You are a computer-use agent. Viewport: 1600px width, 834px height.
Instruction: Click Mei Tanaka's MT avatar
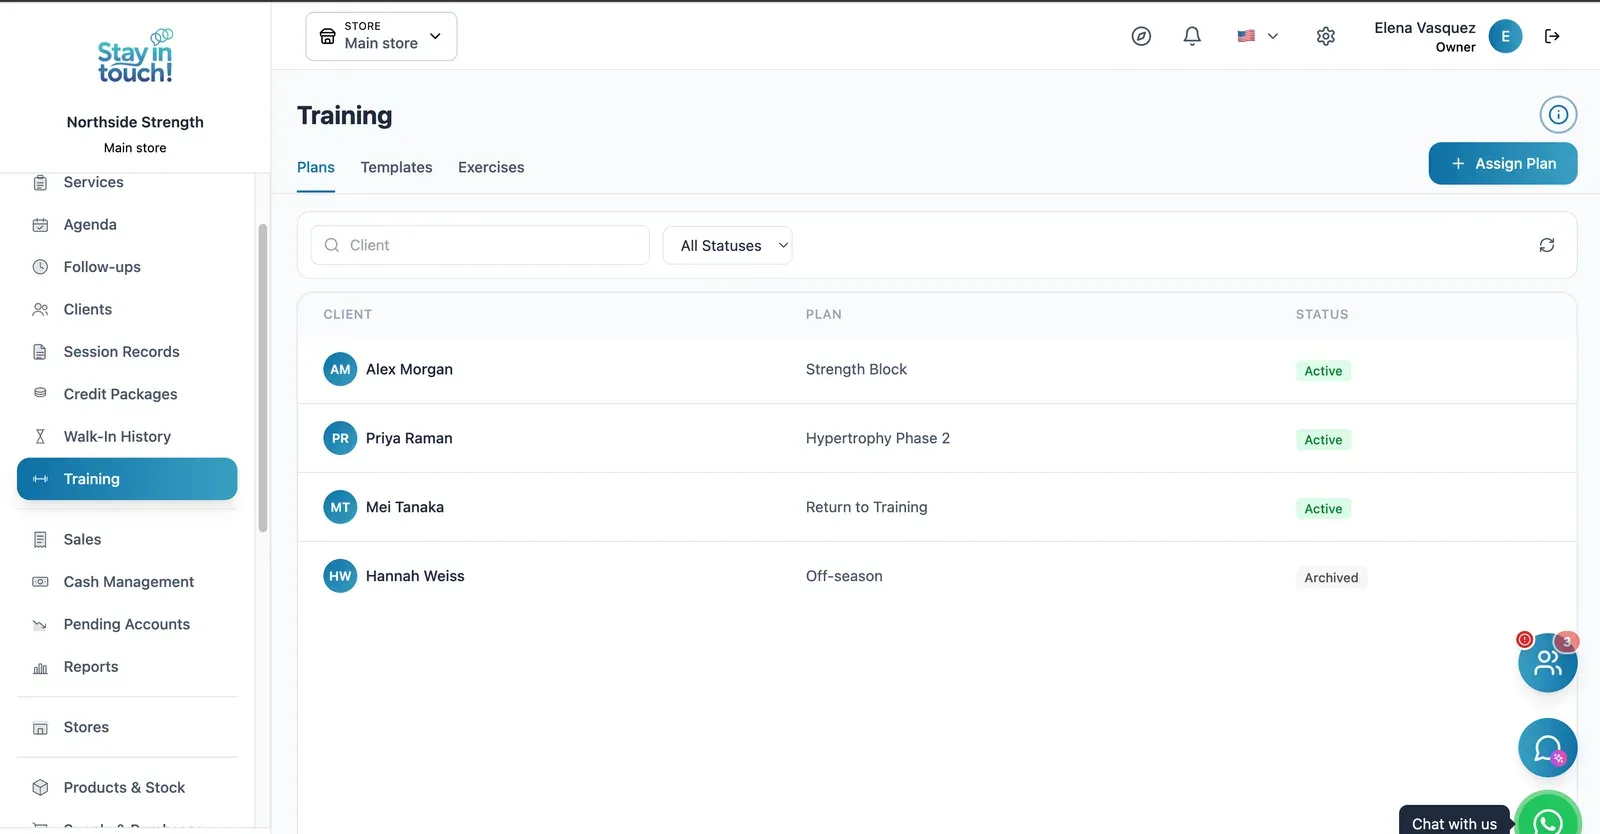pyautogui.click(x=340, y=507)
